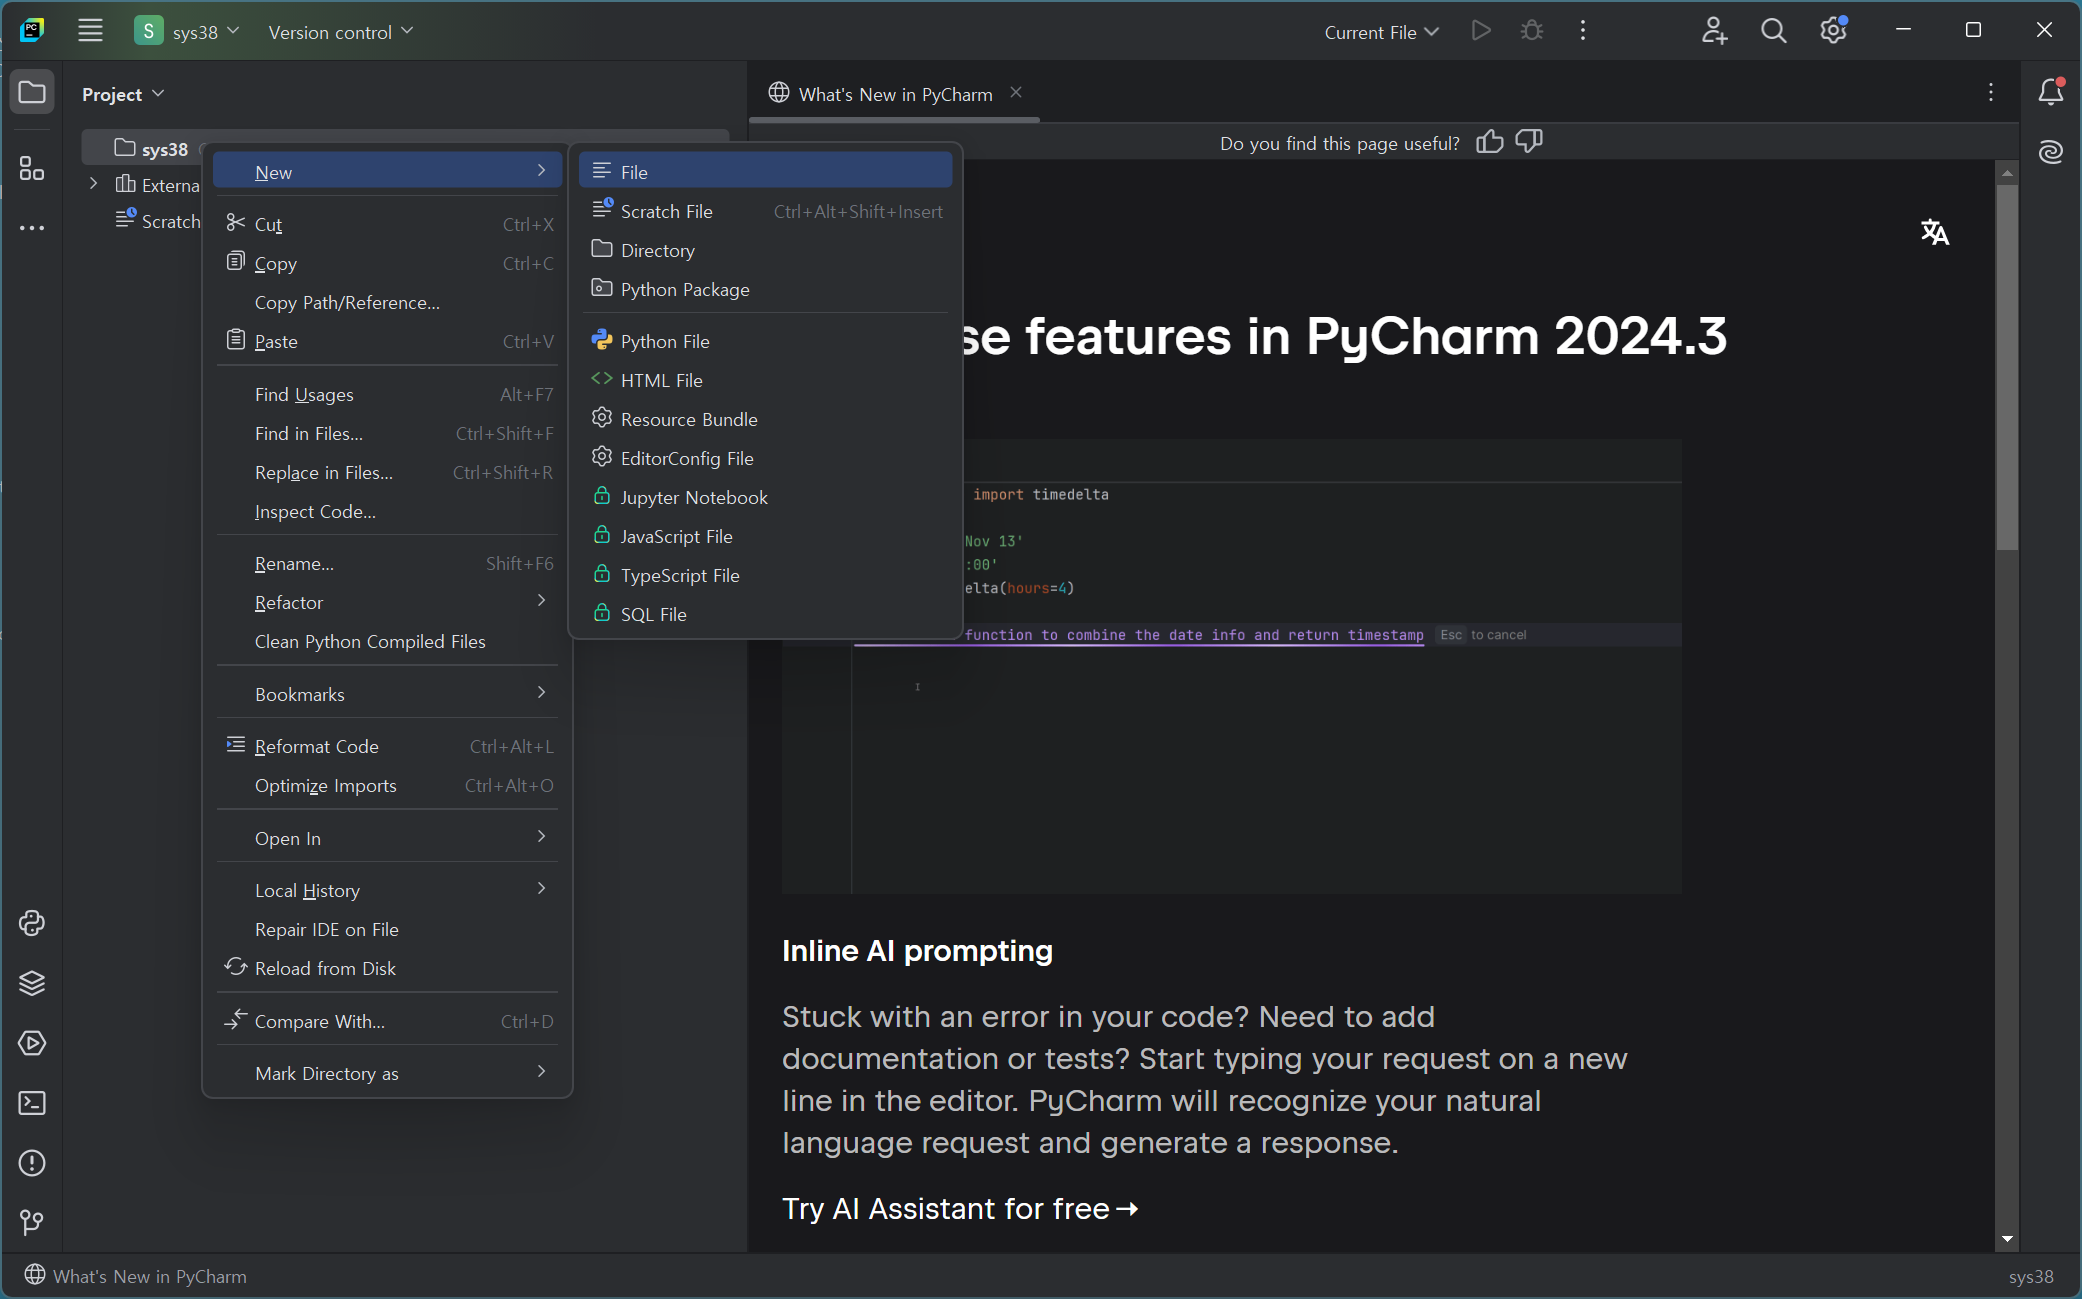The image size is (2082, 1299).
Task: Expand the External Libraries tree node
Action: click(93, 184)
